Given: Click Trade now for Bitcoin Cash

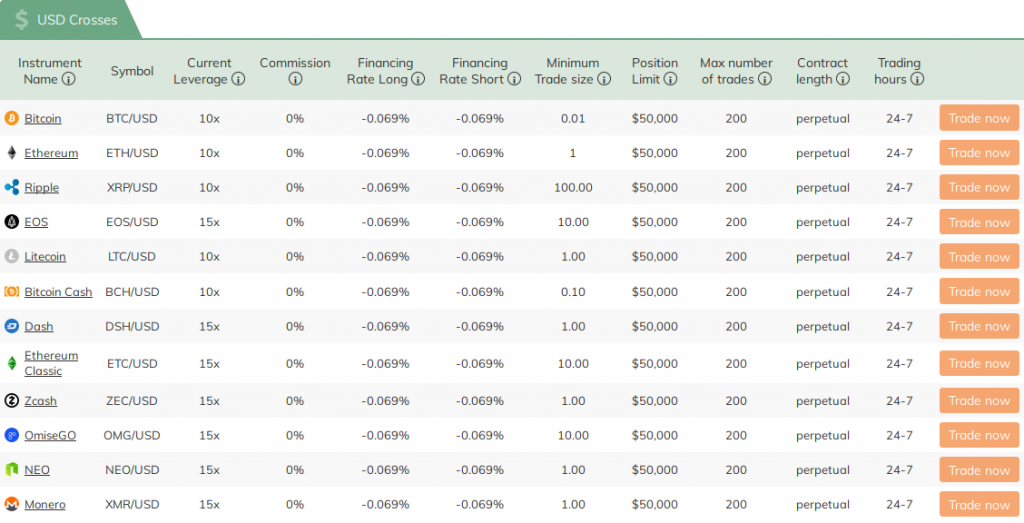Looking at the screenshot, I should click(x=979, y=292).
